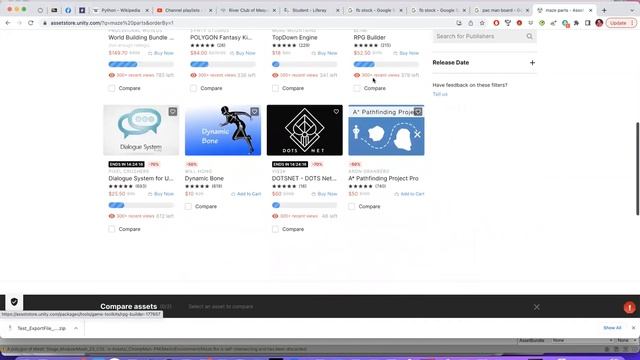Click the red alert icon on the compare bar

point(629,307)
